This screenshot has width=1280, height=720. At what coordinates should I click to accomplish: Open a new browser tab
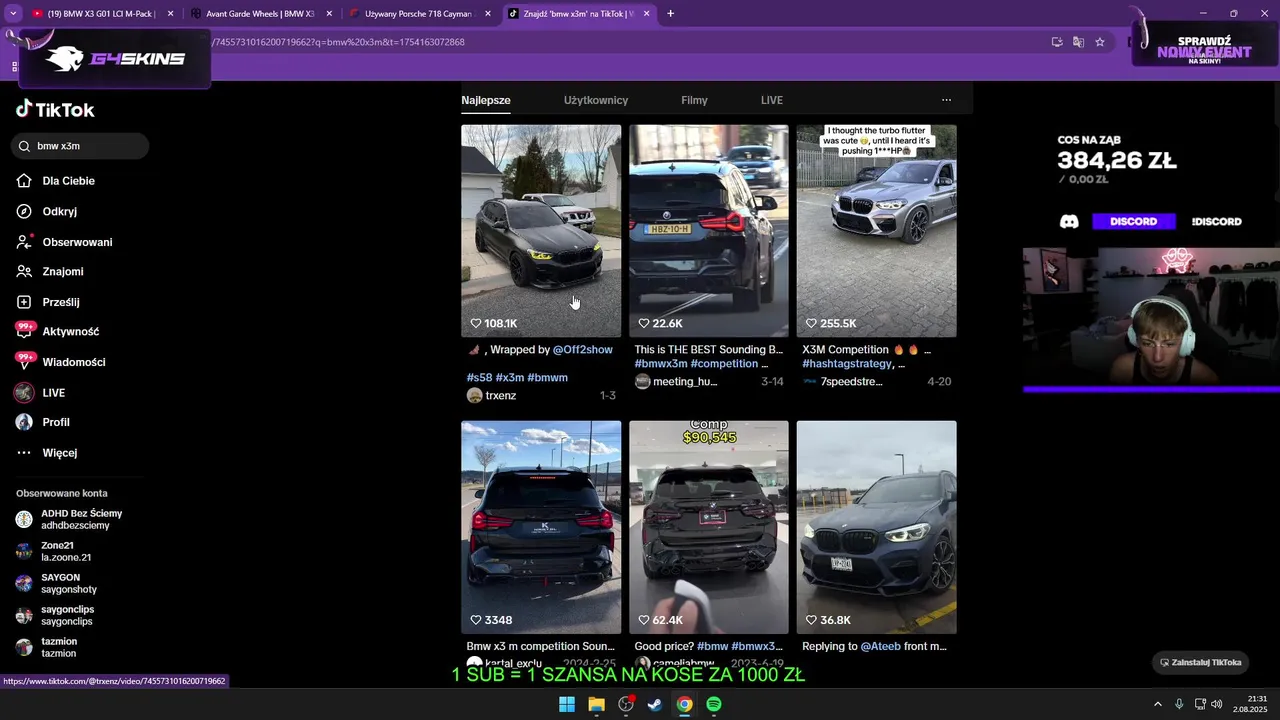click(670, 14)
